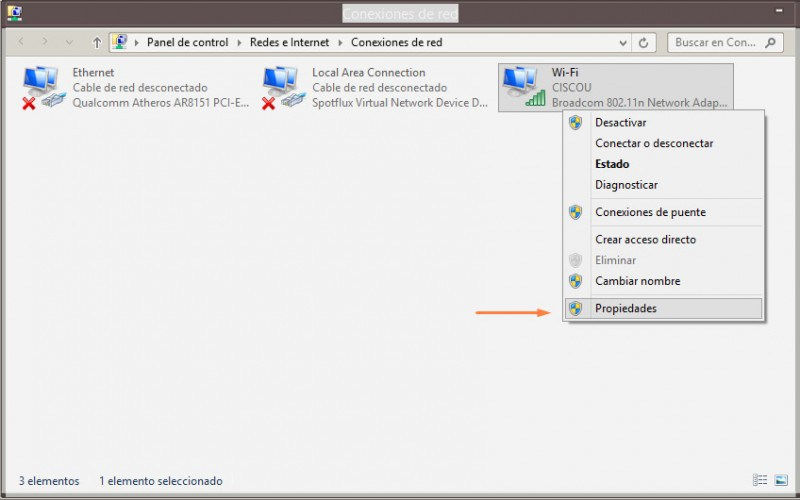800x500 pixels.
Task: Click the CISCOU network name
Action: (x=571, y=88)
